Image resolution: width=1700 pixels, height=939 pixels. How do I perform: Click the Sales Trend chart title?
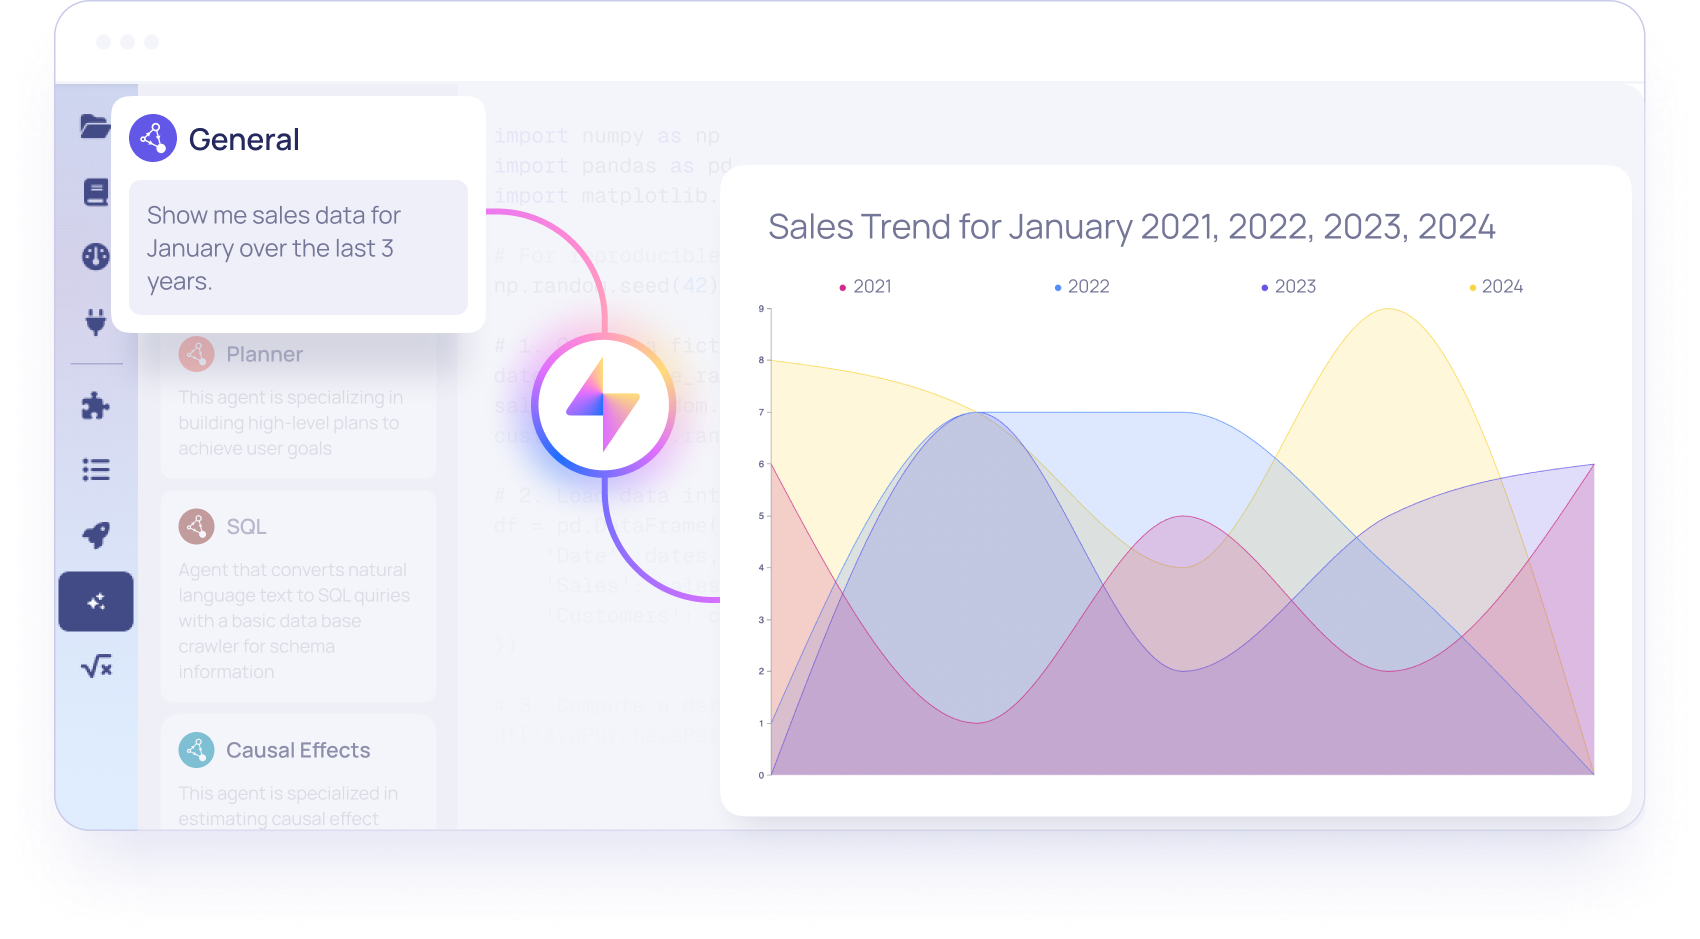[x=1131, y=227]
